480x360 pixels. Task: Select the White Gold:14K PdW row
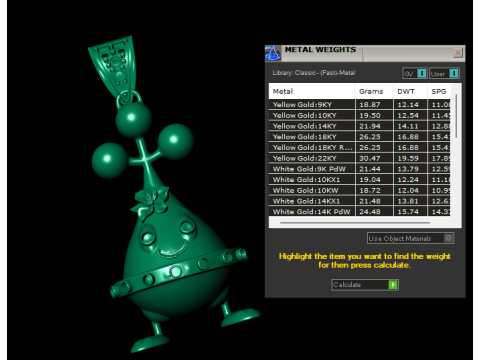(360, 211)
